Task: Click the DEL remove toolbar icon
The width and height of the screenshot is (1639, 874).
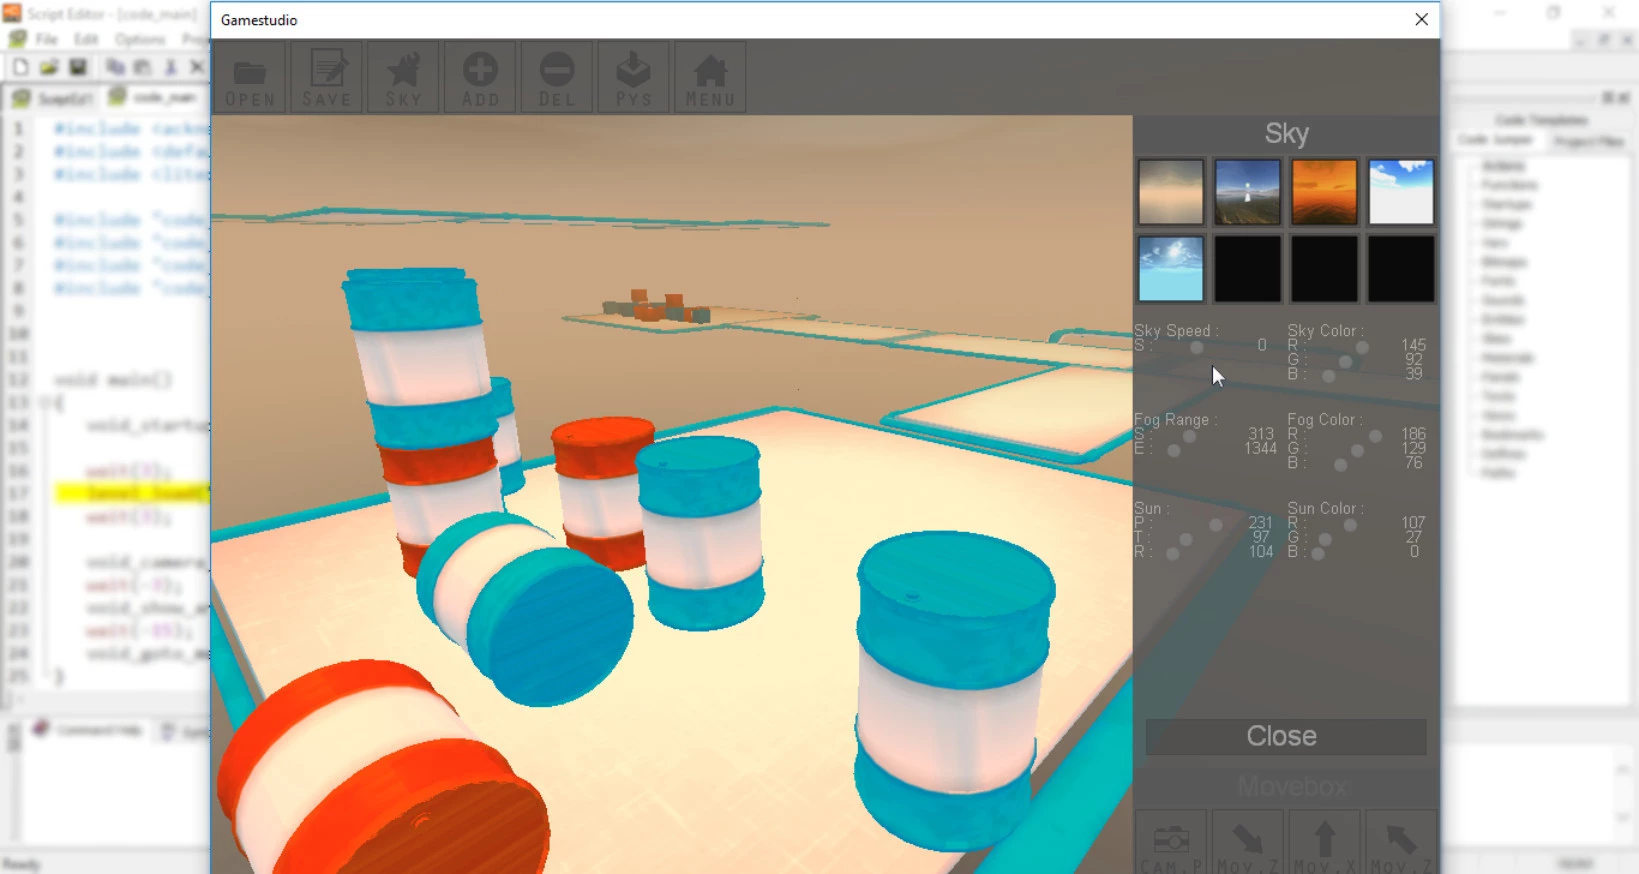Action: 557,77
